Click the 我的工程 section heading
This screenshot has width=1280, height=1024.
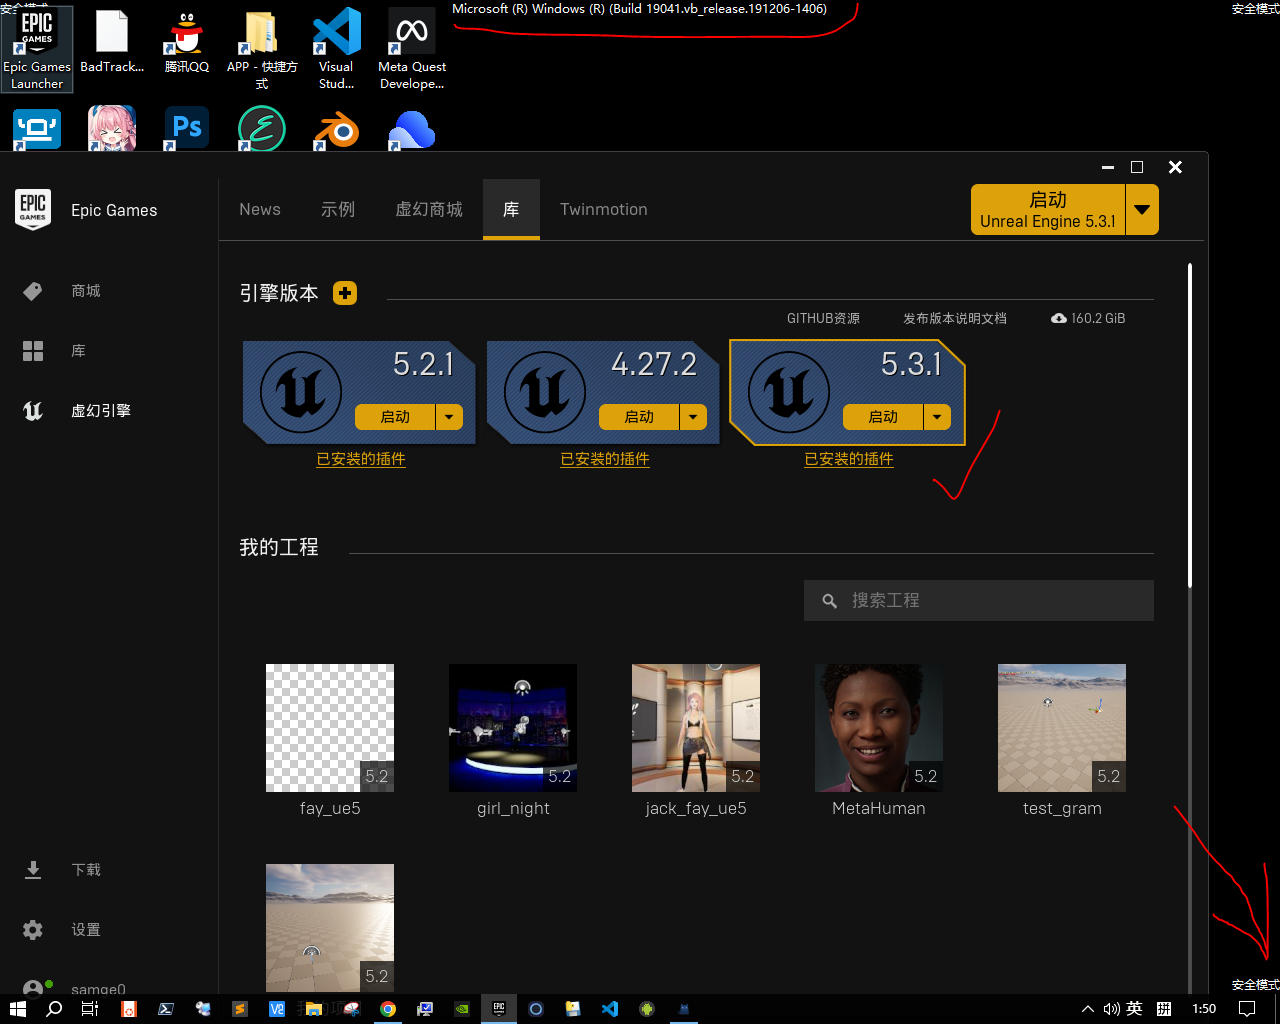[279, 547]
